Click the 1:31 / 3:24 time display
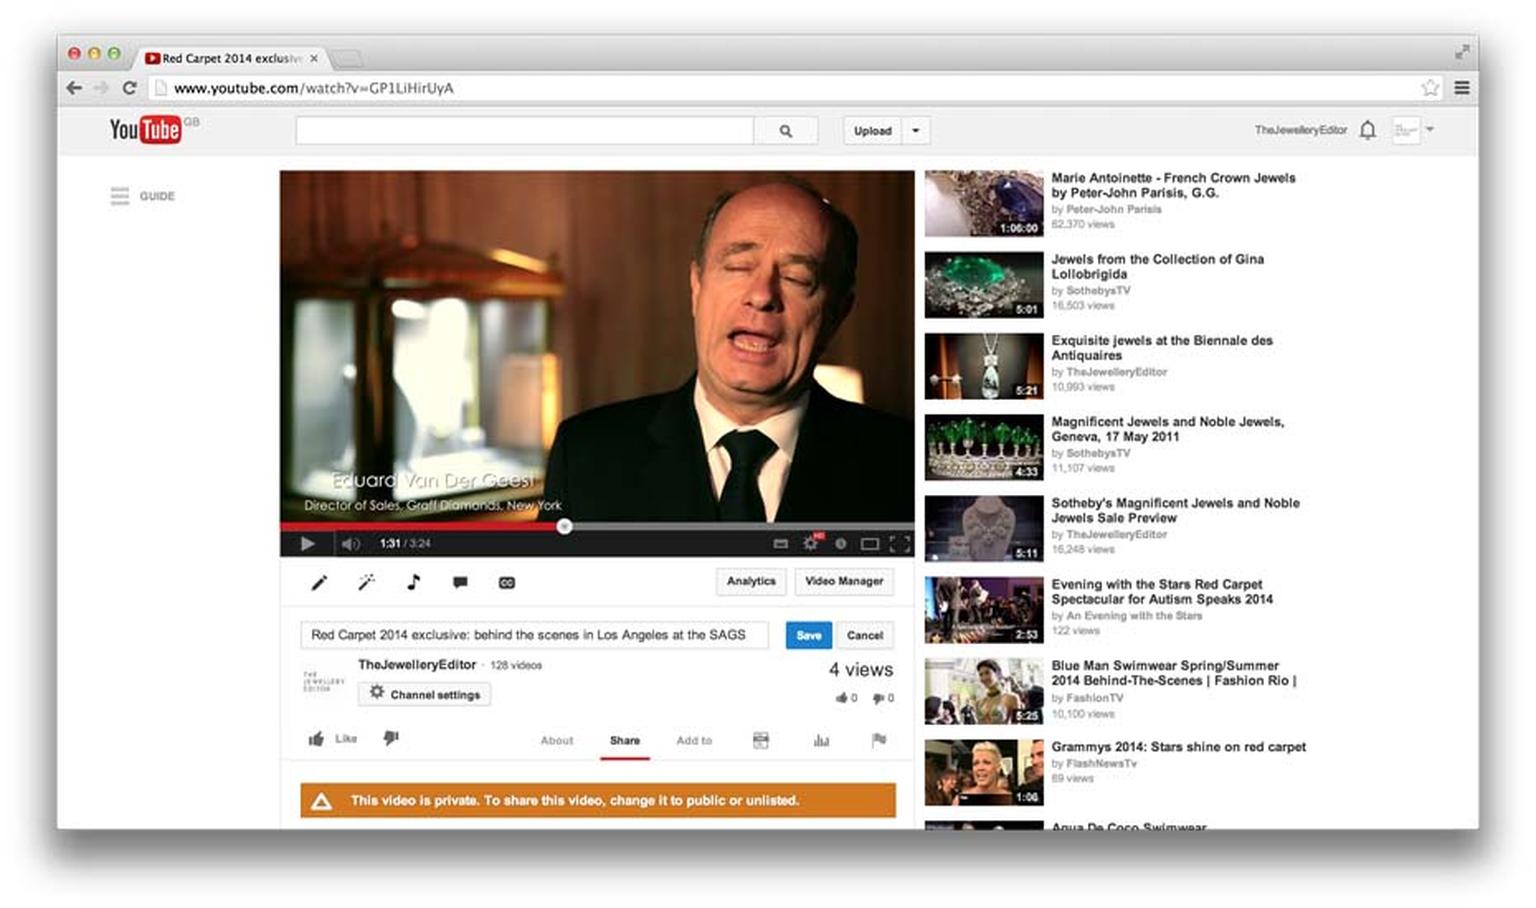 coord(405,543)
